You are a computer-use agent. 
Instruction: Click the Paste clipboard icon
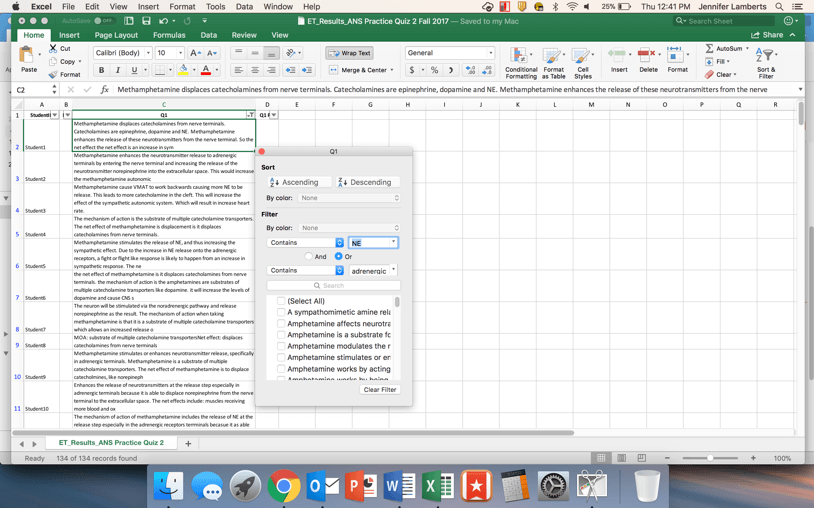(x=26, y=55)
